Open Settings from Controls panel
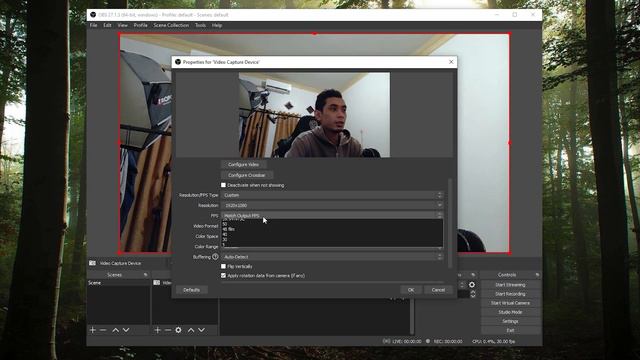Image resolution: width=640 pixels, height=360 pixels. 510,322
